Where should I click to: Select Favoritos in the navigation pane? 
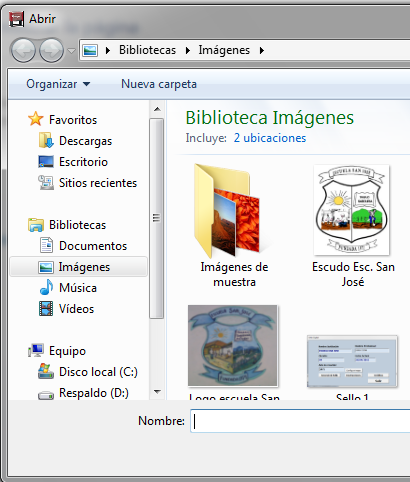tap(73, 120)
